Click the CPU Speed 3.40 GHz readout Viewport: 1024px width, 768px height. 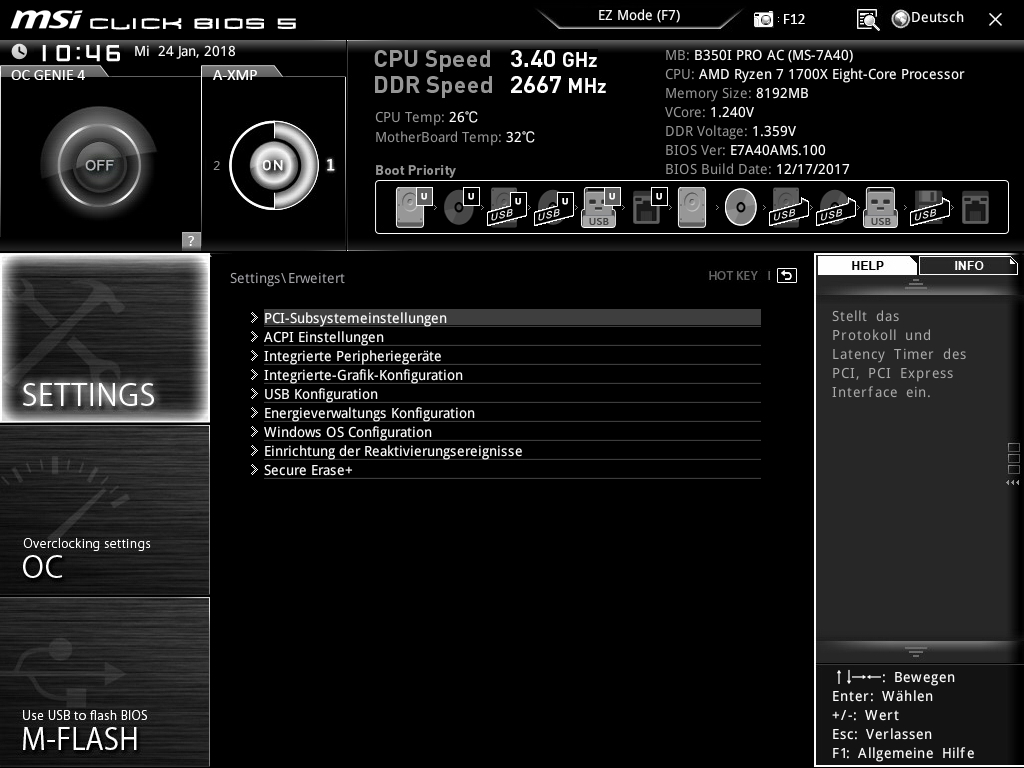pos(485,59)
